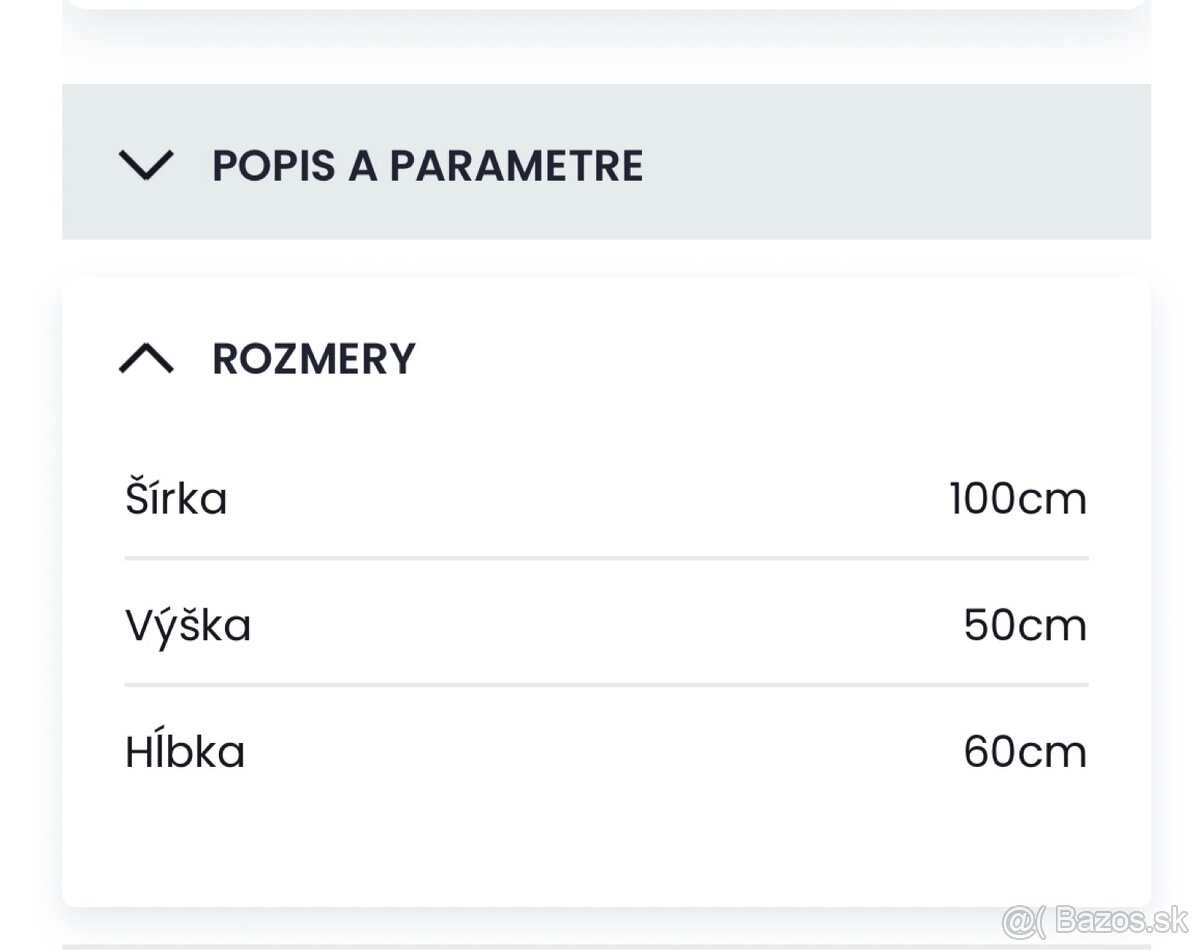Click the ROZMERY section title text

[x=313, y=358]
